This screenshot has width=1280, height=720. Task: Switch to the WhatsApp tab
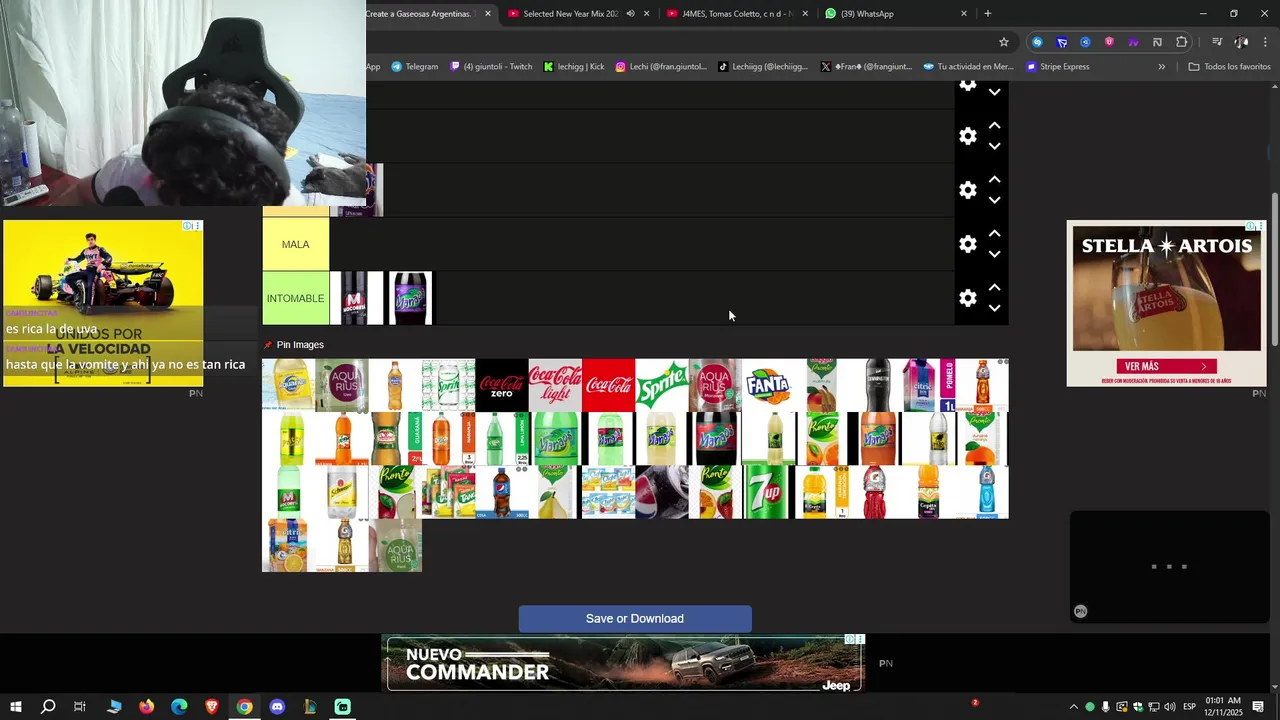(867, 14)
